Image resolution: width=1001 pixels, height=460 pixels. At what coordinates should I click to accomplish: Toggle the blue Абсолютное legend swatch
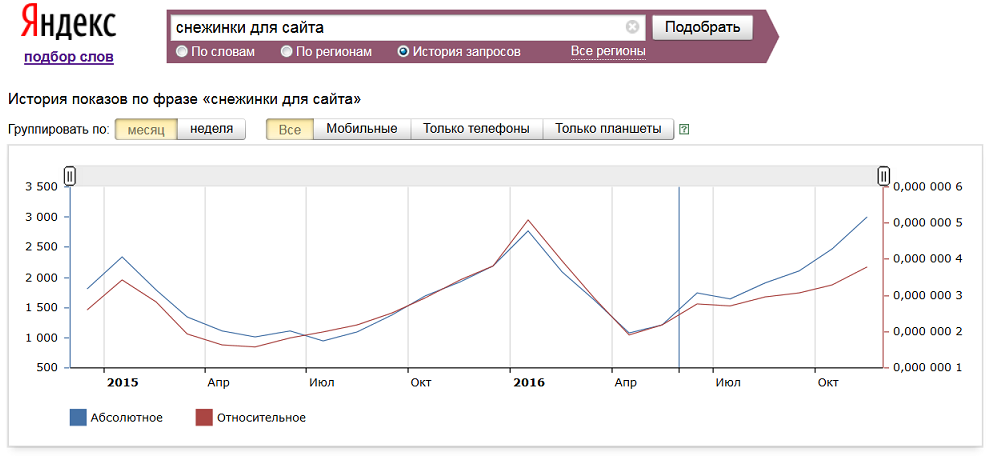pos(77,418)
